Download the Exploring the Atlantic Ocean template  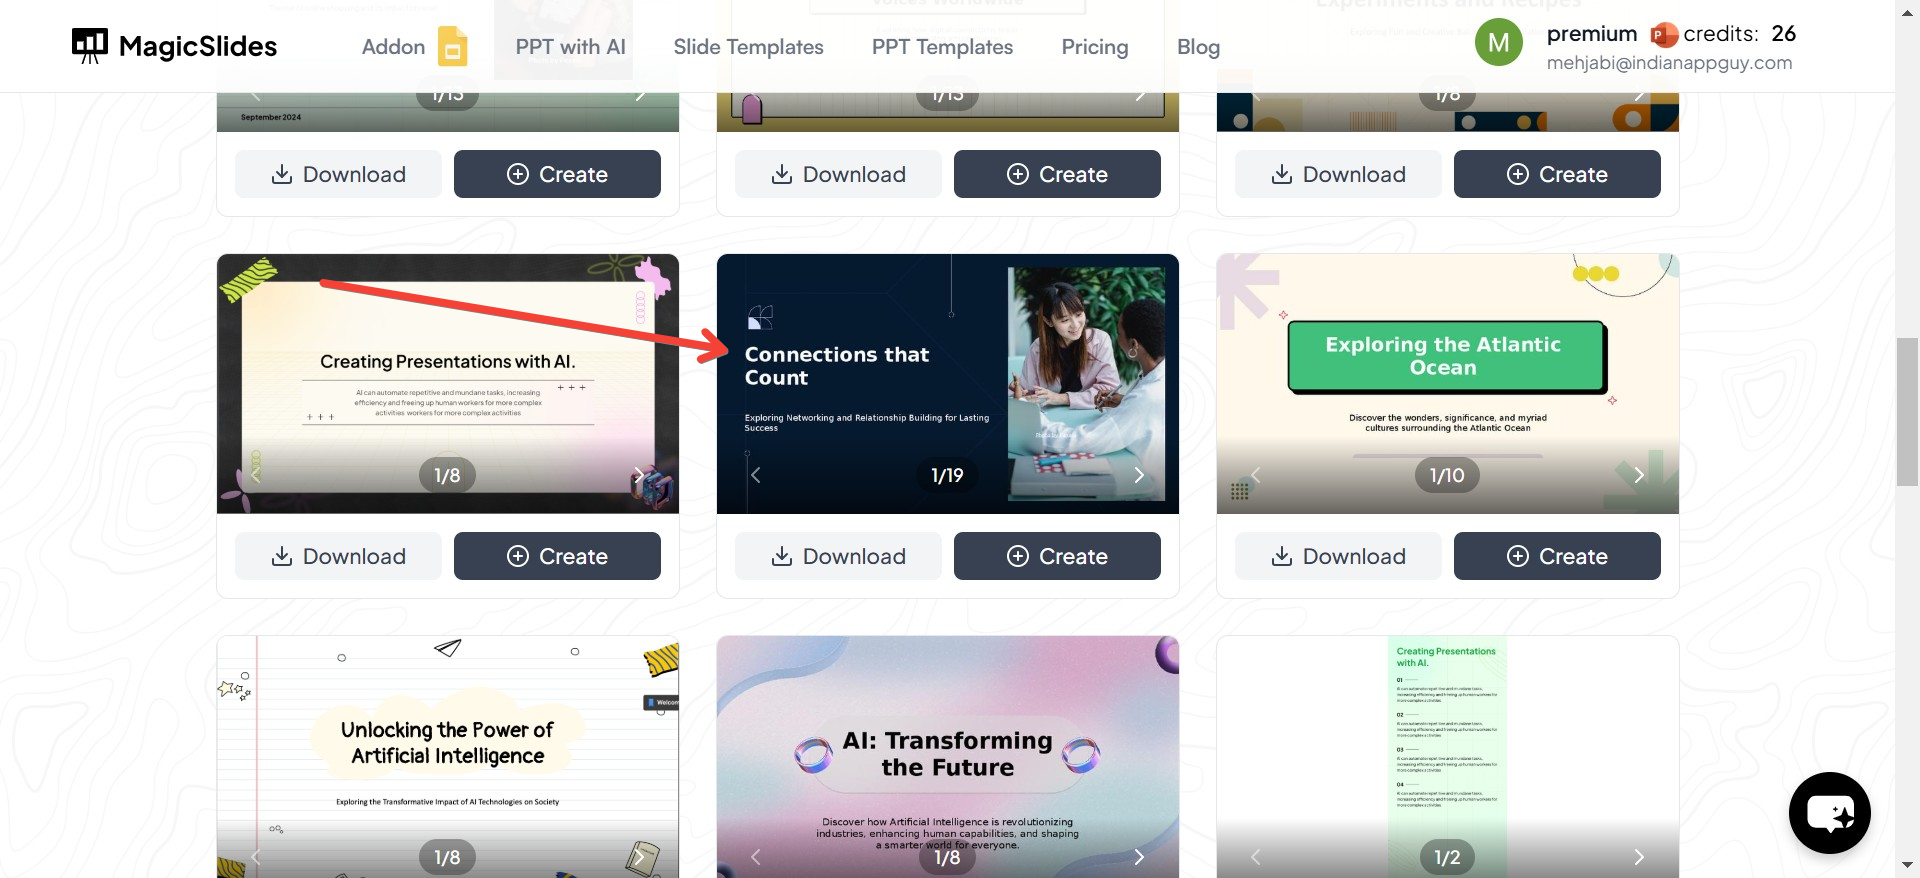(x=1338, y=556)
